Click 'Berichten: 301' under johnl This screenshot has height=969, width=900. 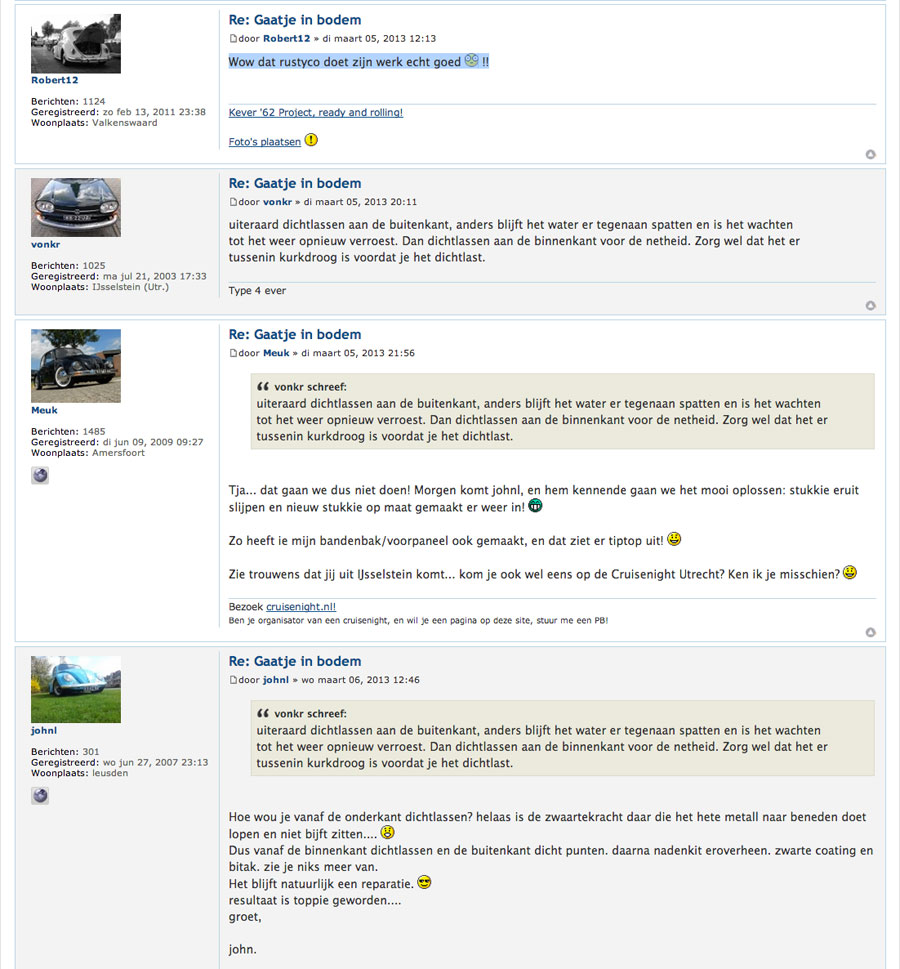[x=65, y=751]
